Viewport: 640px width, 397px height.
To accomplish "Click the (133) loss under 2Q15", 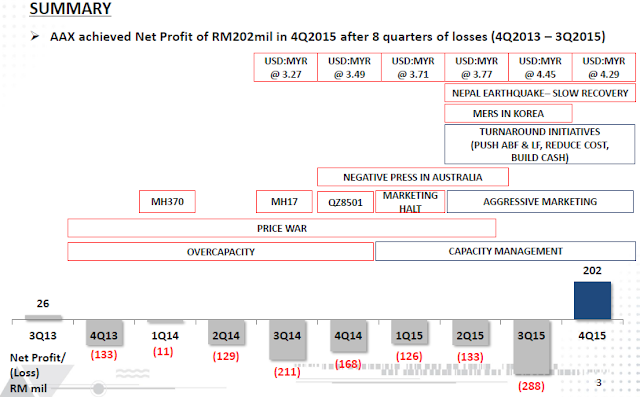I will tap(470, 357).
